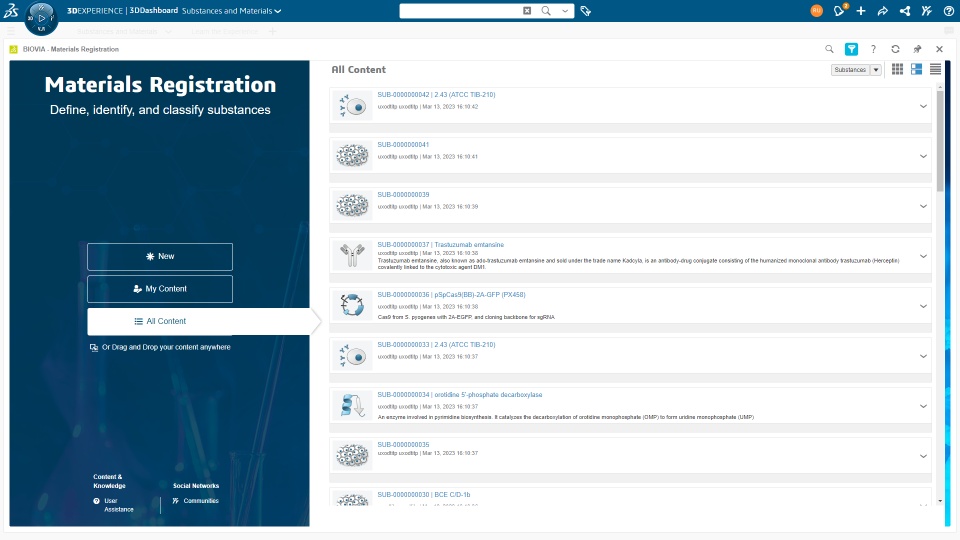Screen dimensions: 960x540
Task: Open SUB-0000000037 Trastuzumab emtansine link
Action: click(x=440, y=245)
